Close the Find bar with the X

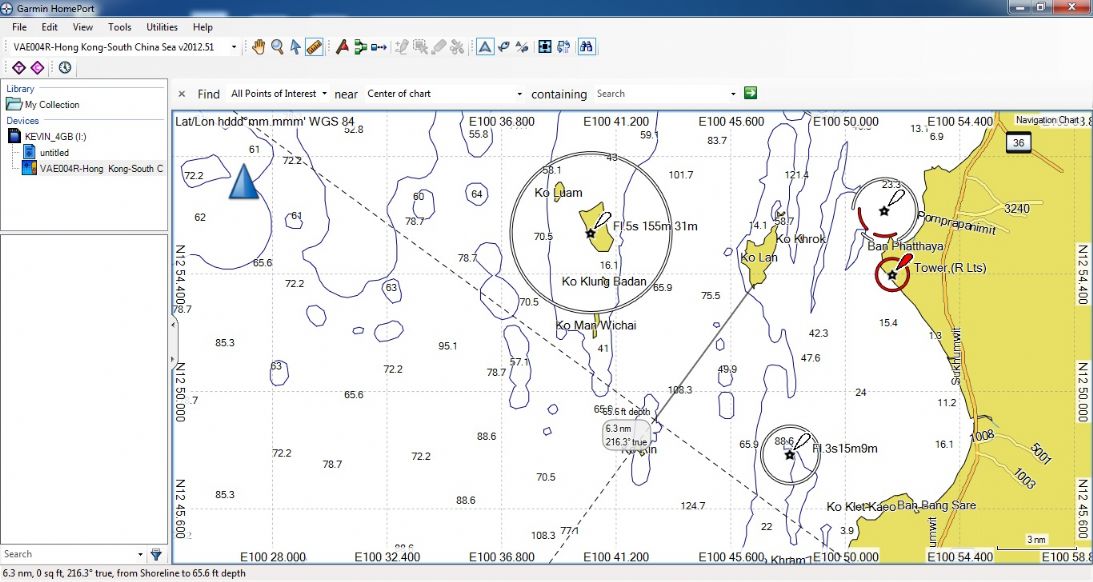tap(182, 94)
